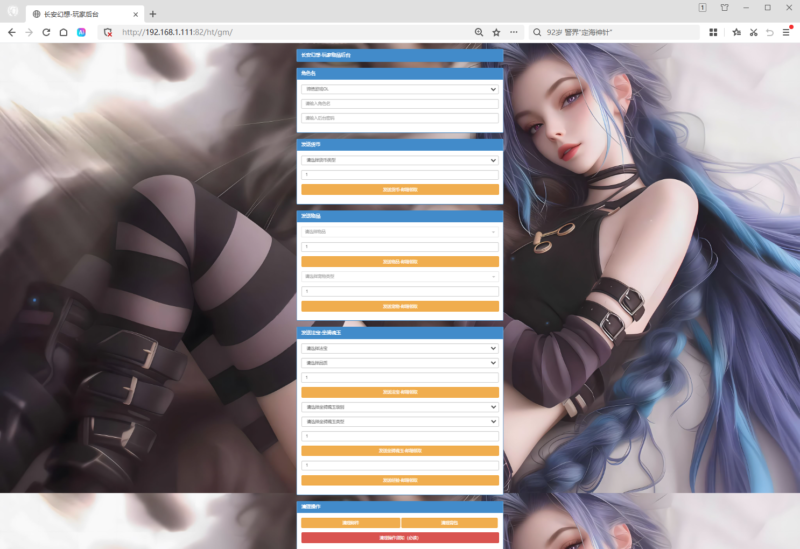Open a new tab with the plus button
The image size is (800, 549).
[x=153, y=14]
